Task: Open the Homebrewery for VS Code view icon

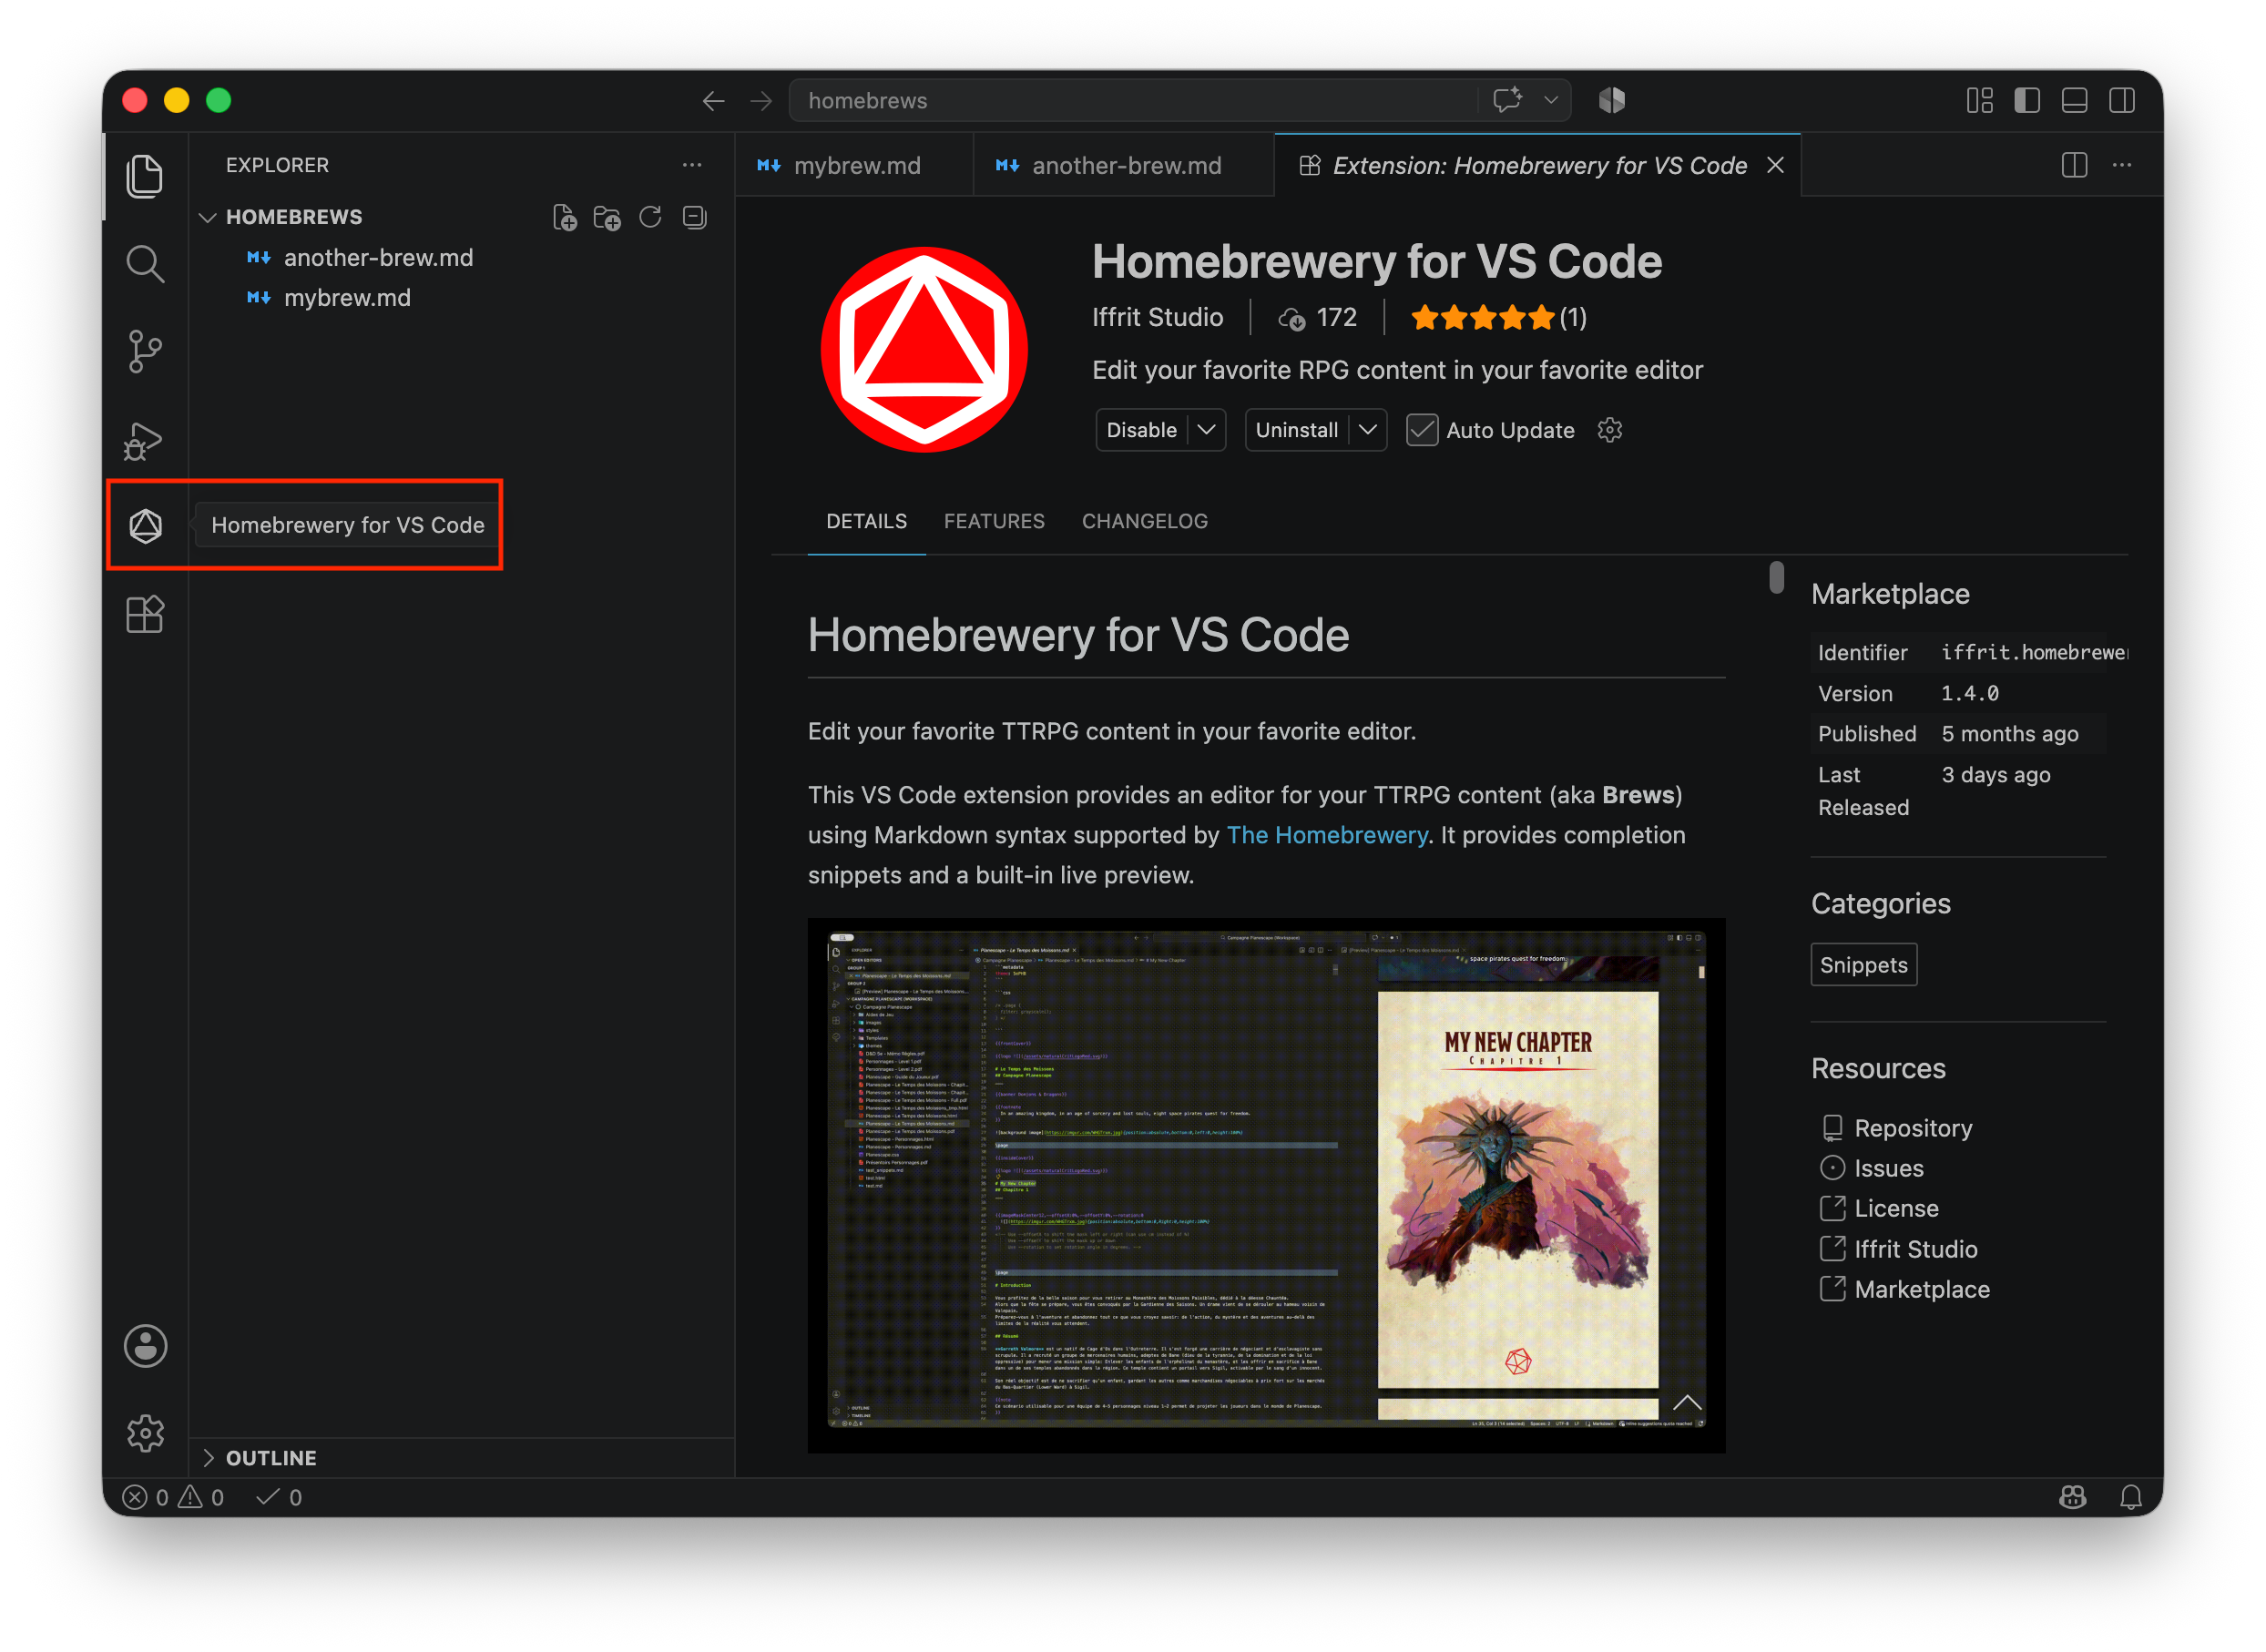Action: click(x=145, y=526)
